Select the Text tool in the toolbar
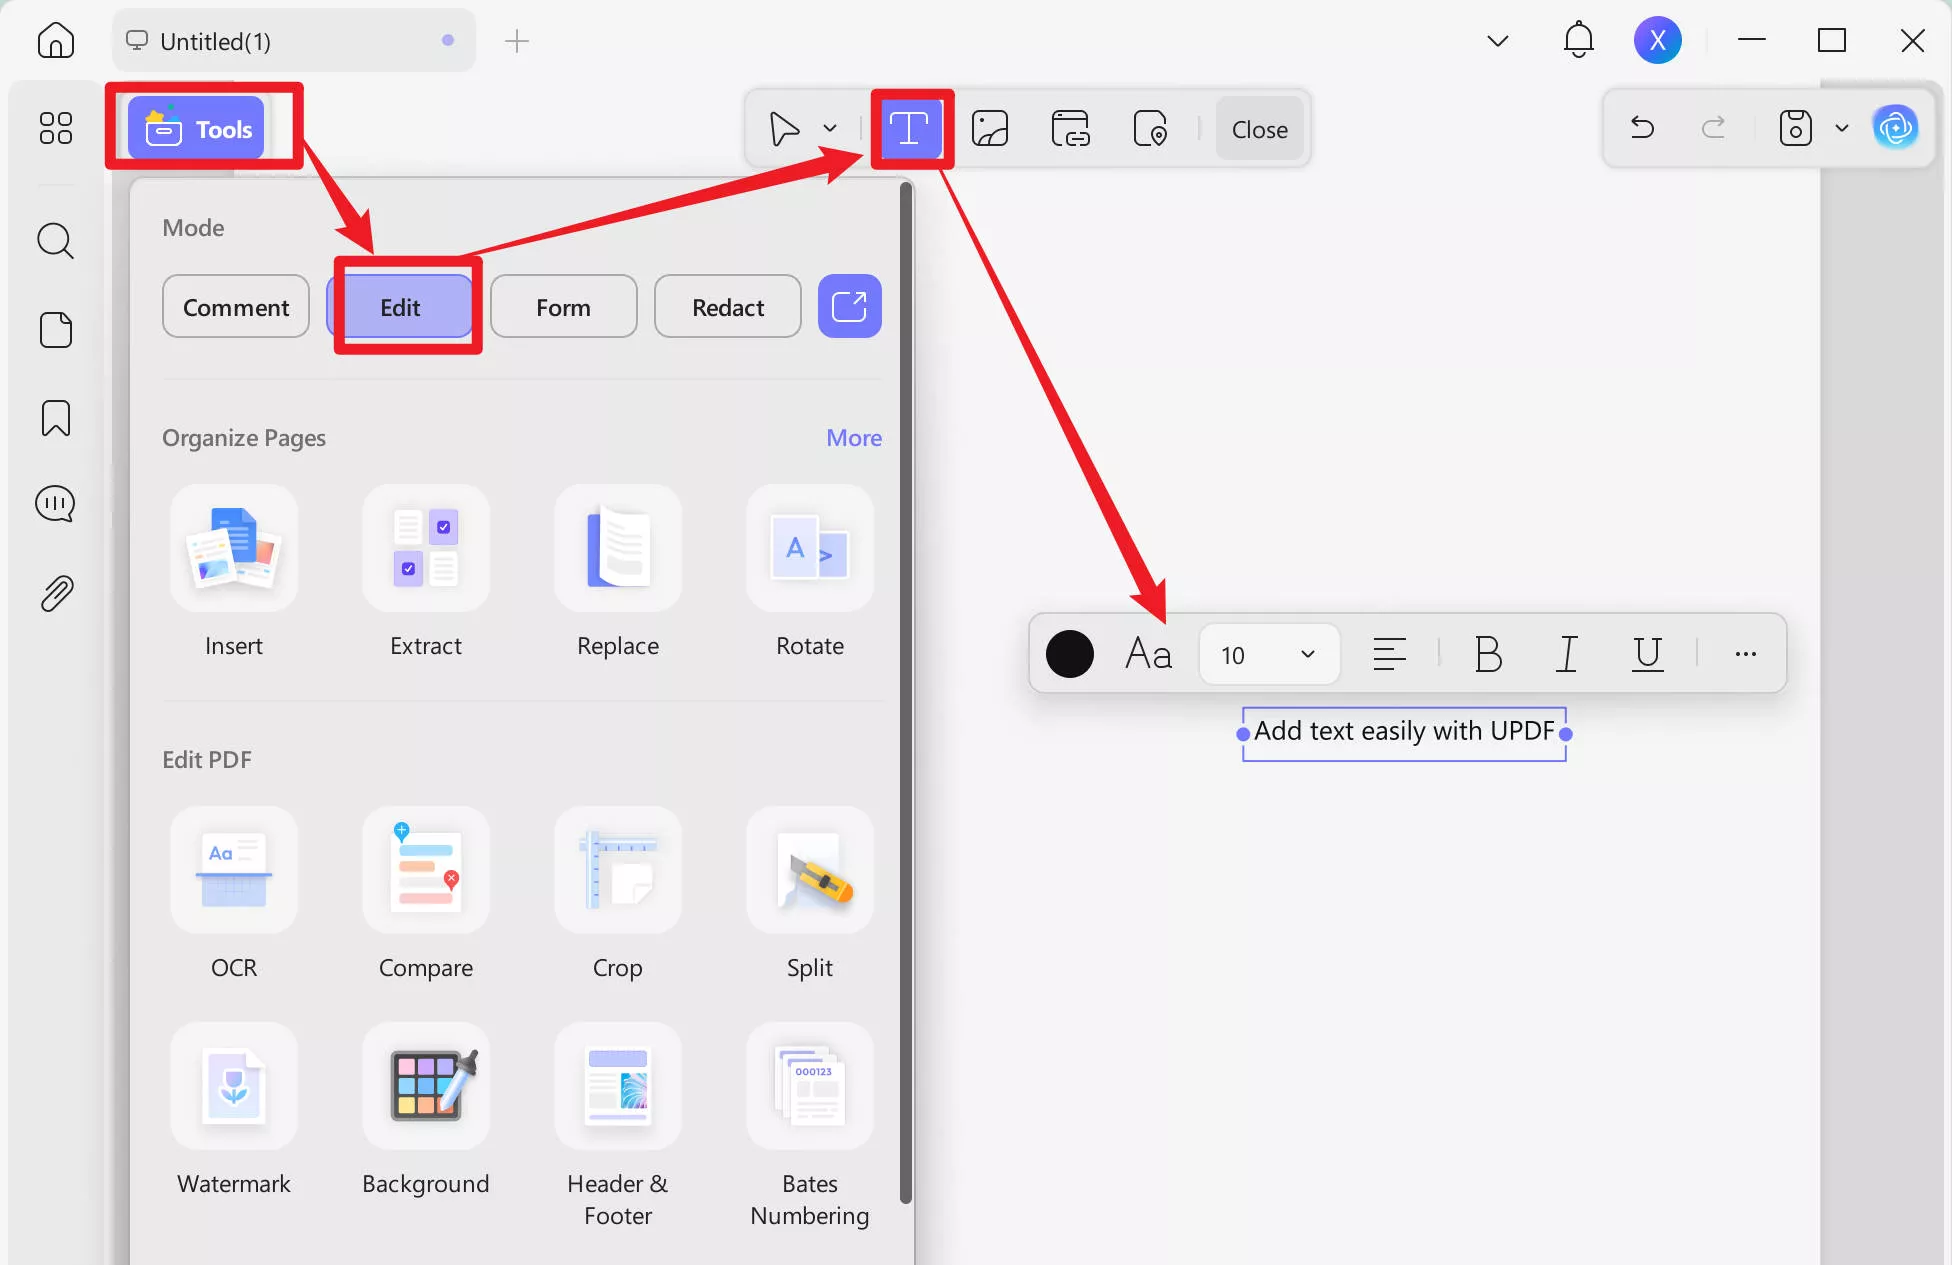Image resolution: width=1952 pixels, height=1265 pixels. pos(909,128)
